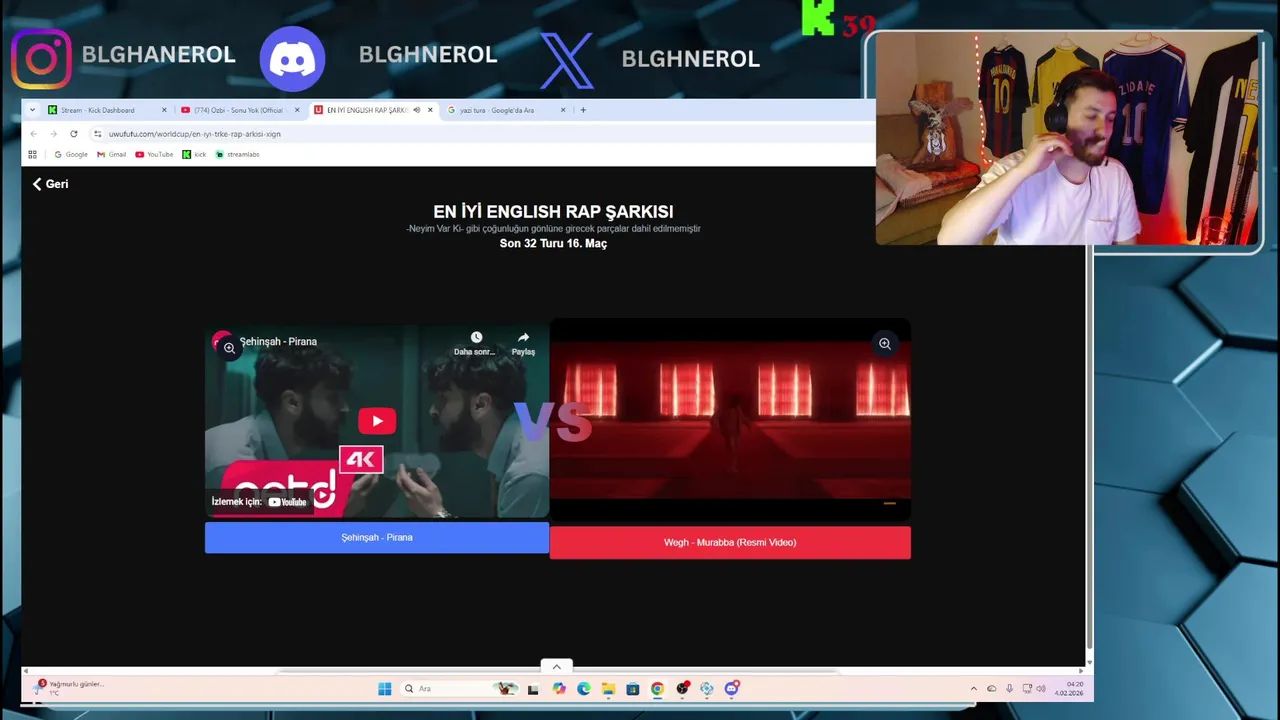Vote for Wegh - Murabba red button
Viewport: 1280px width, 720px height.
730,543
